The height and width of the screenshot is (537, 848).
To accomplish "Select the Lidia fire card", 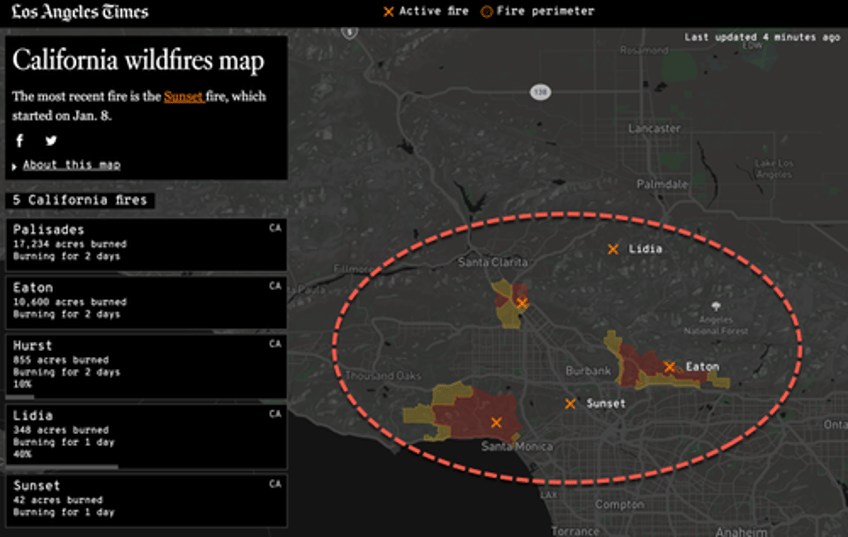I will tap(146, 436).
